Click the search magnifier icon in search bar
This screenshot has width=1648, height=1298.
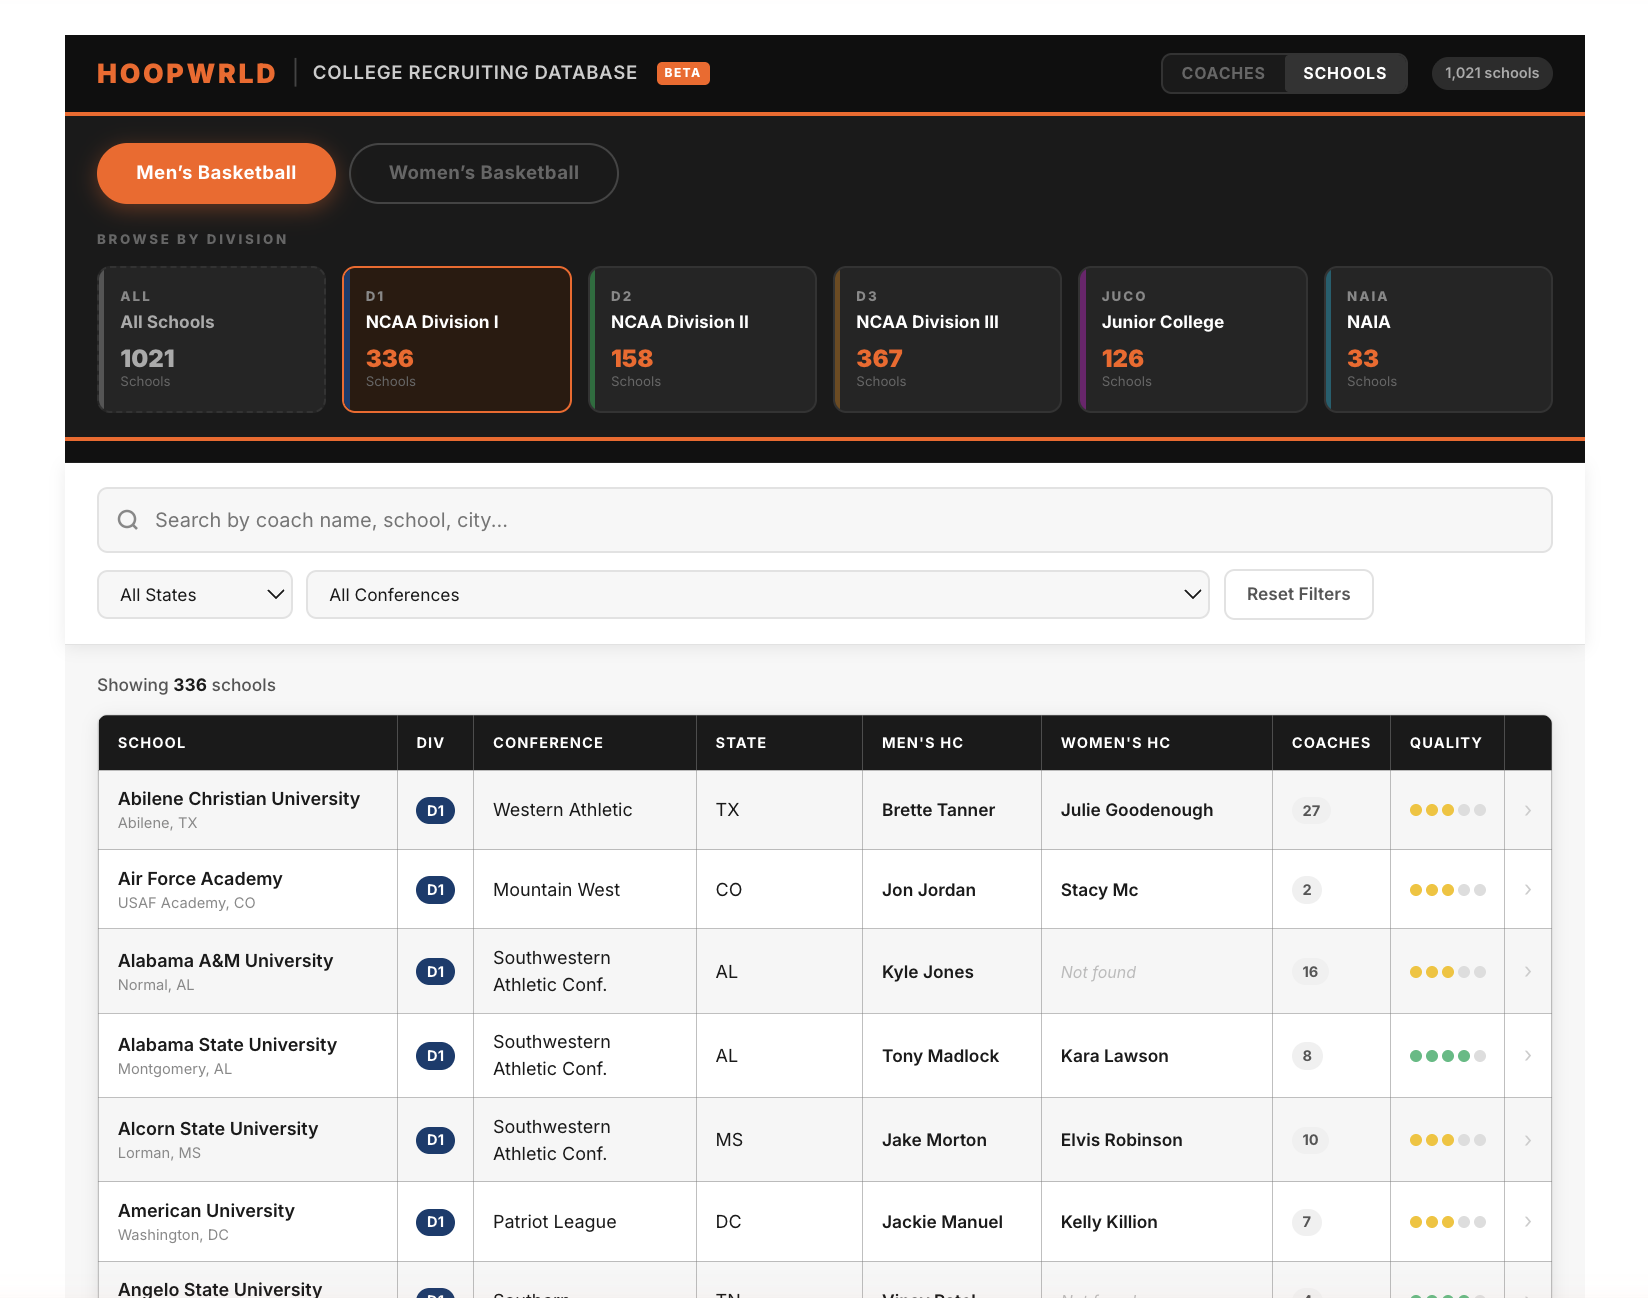[127, 519]
